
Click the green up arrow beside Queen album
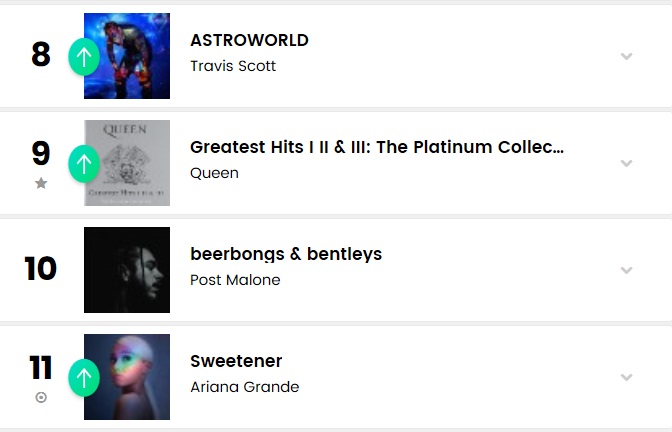(84, 163)
